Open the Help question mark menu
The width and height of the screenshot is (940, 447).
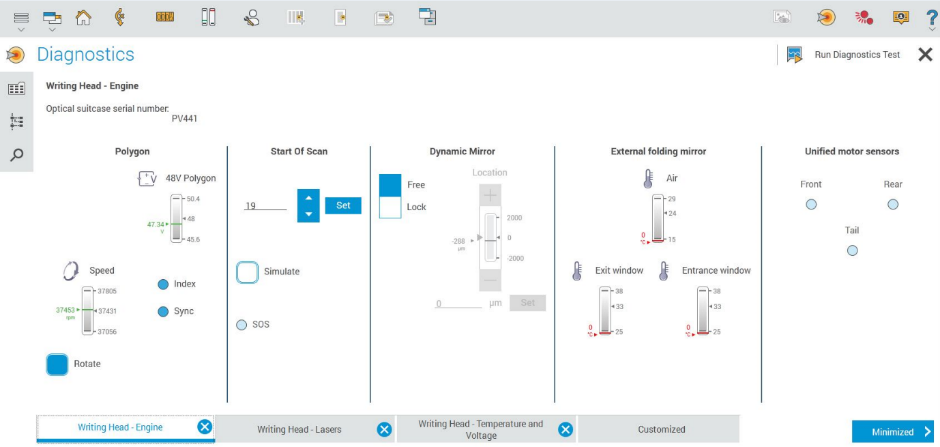(x=932, y=18)
